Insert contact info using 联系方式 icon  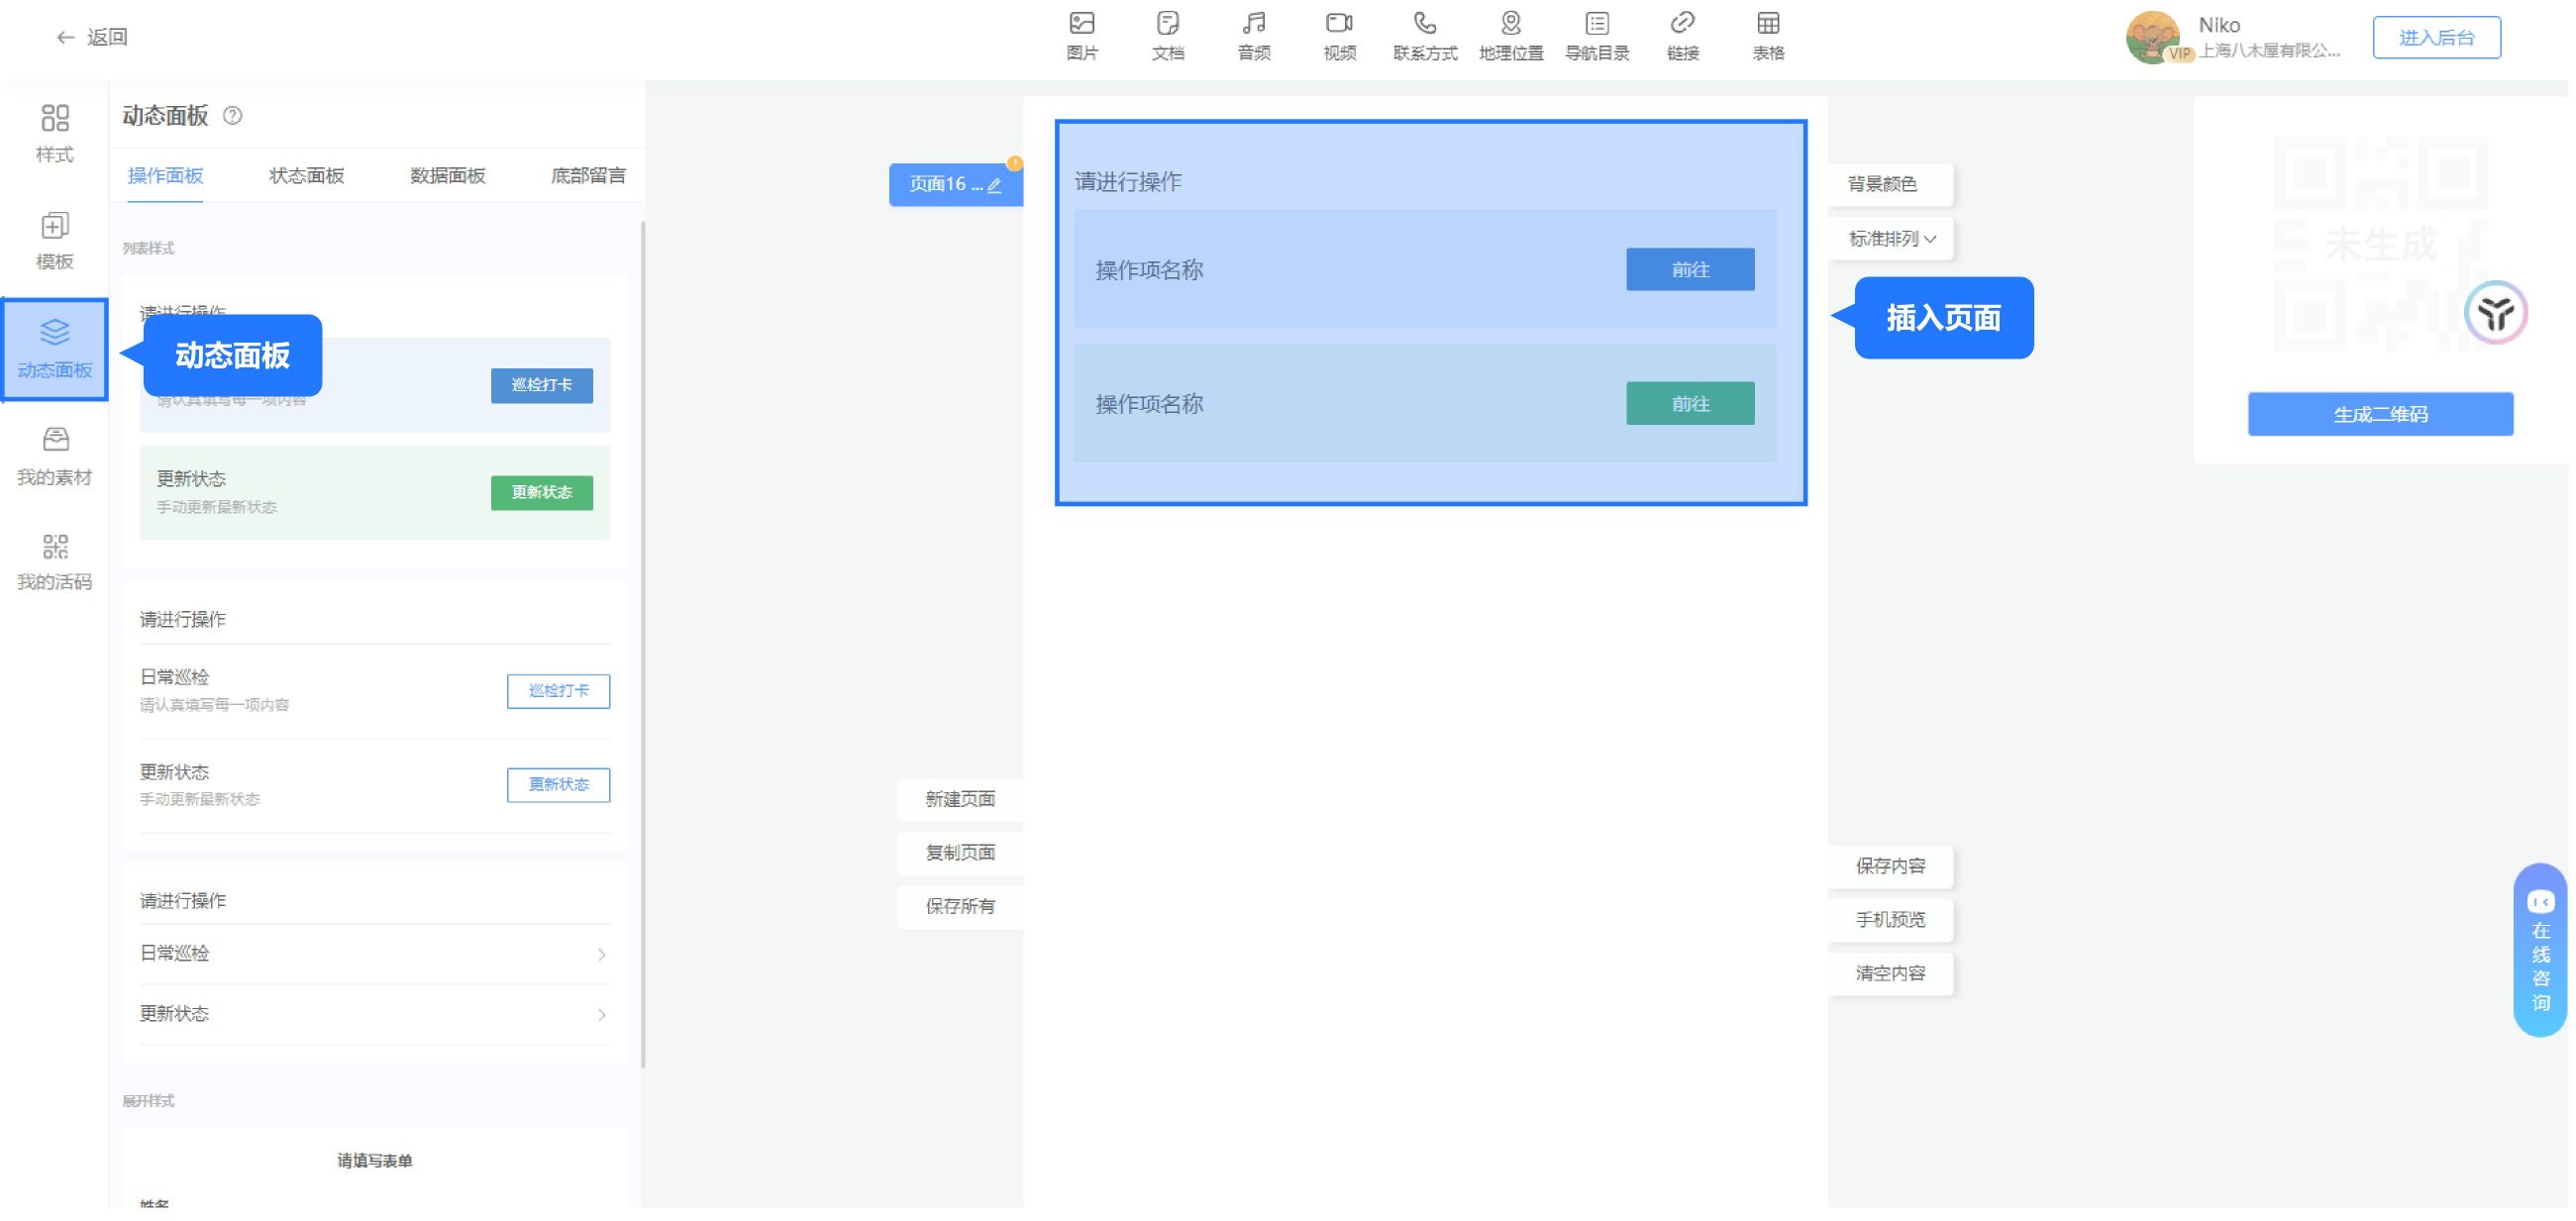pyautogui.click(x=1425, y=36)
